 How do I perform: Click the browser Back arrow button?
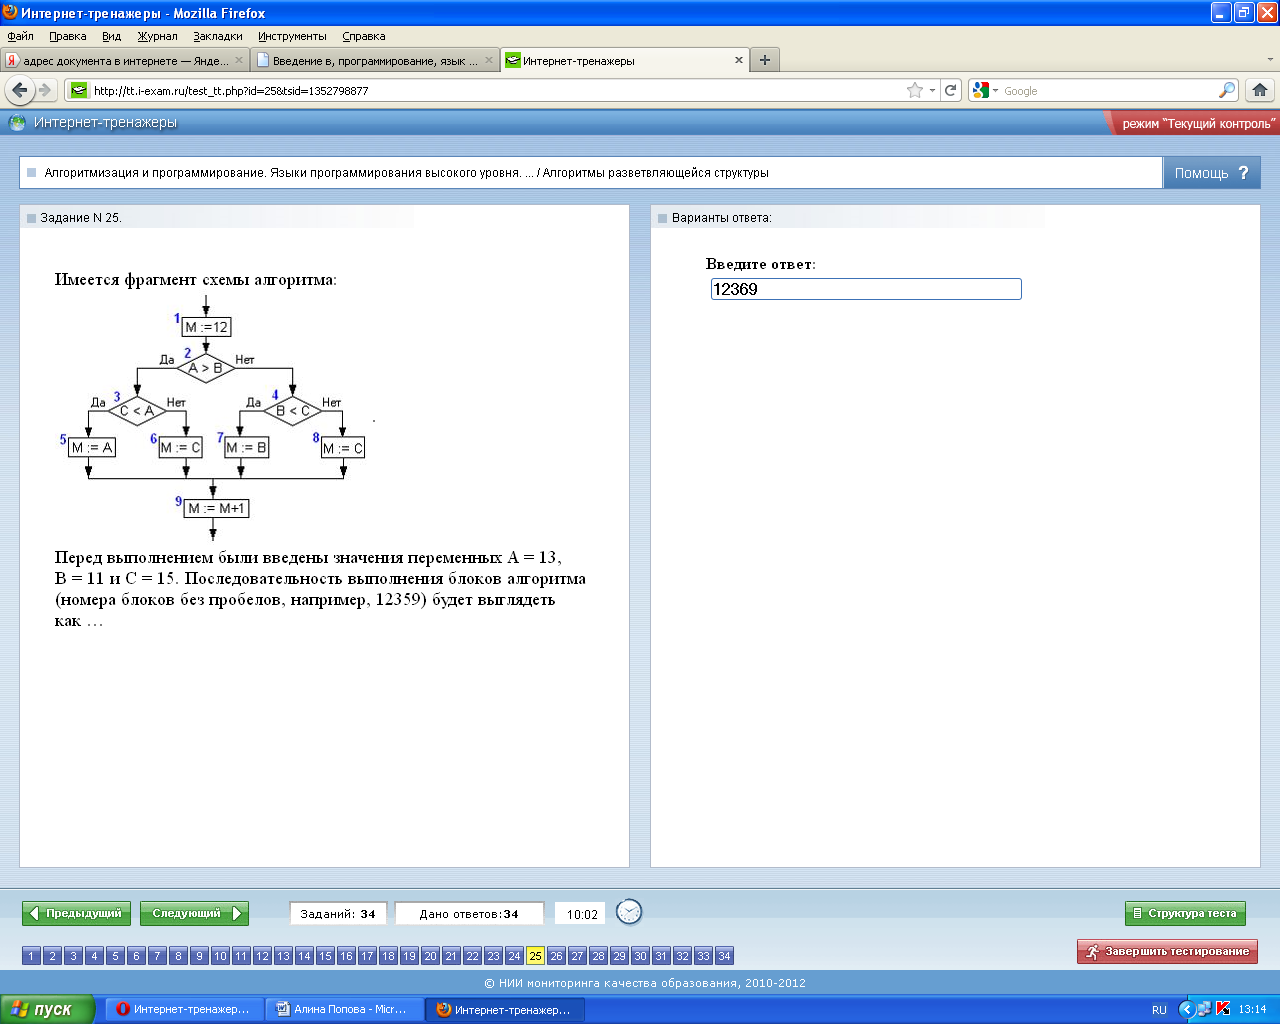(19, 90)
